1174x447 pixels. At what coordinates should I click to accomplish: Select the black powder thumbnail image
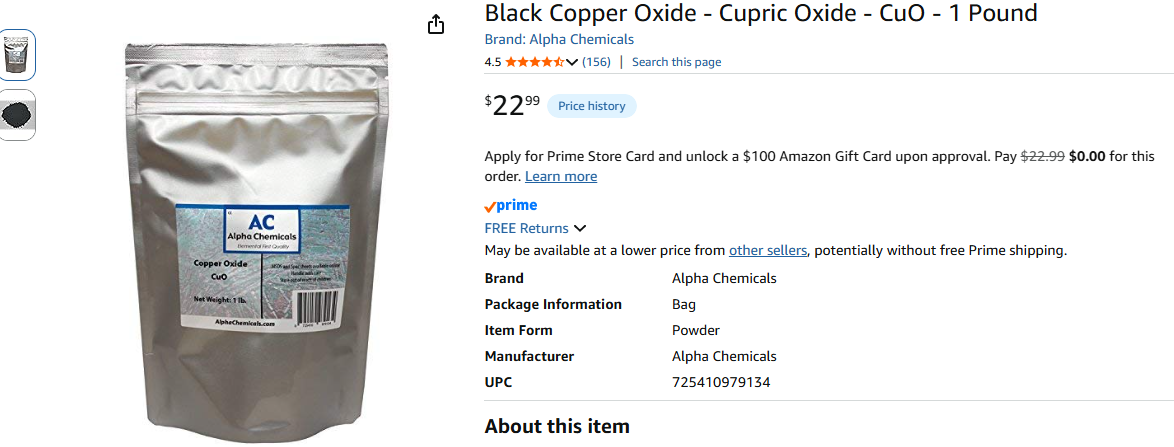click(x=18, y=115)
